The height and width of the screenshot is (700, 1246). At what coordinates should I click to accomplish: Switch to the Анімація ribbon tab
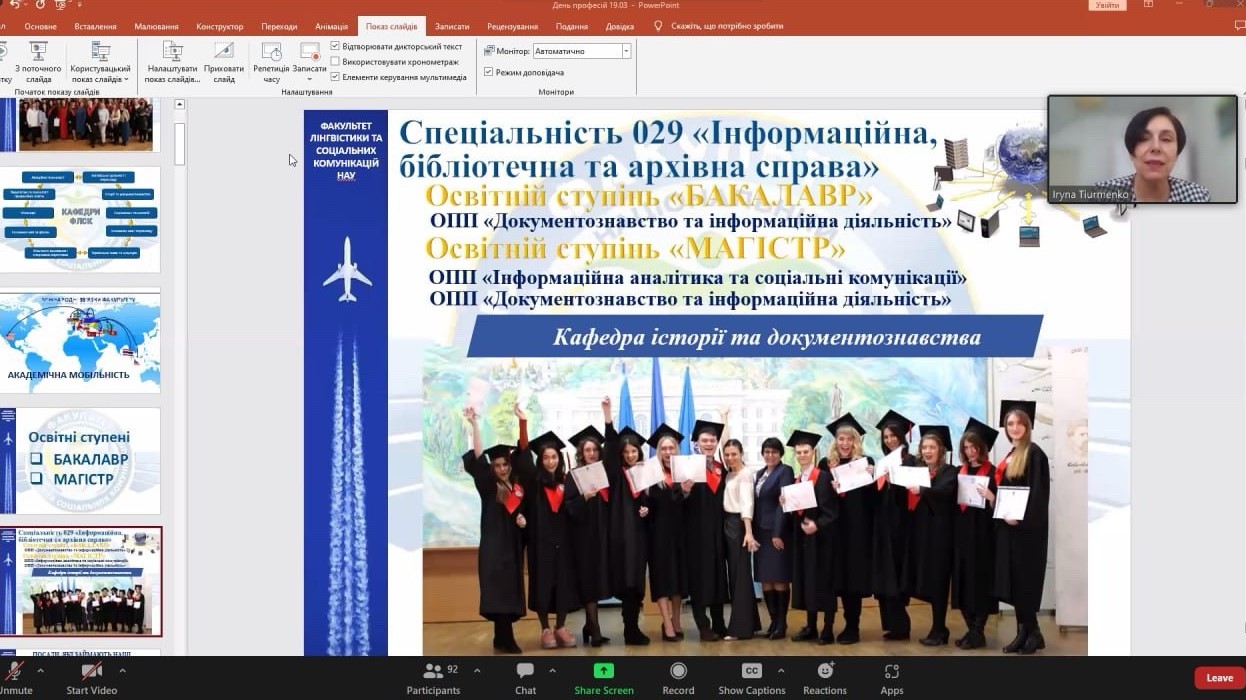pos(331,27)
